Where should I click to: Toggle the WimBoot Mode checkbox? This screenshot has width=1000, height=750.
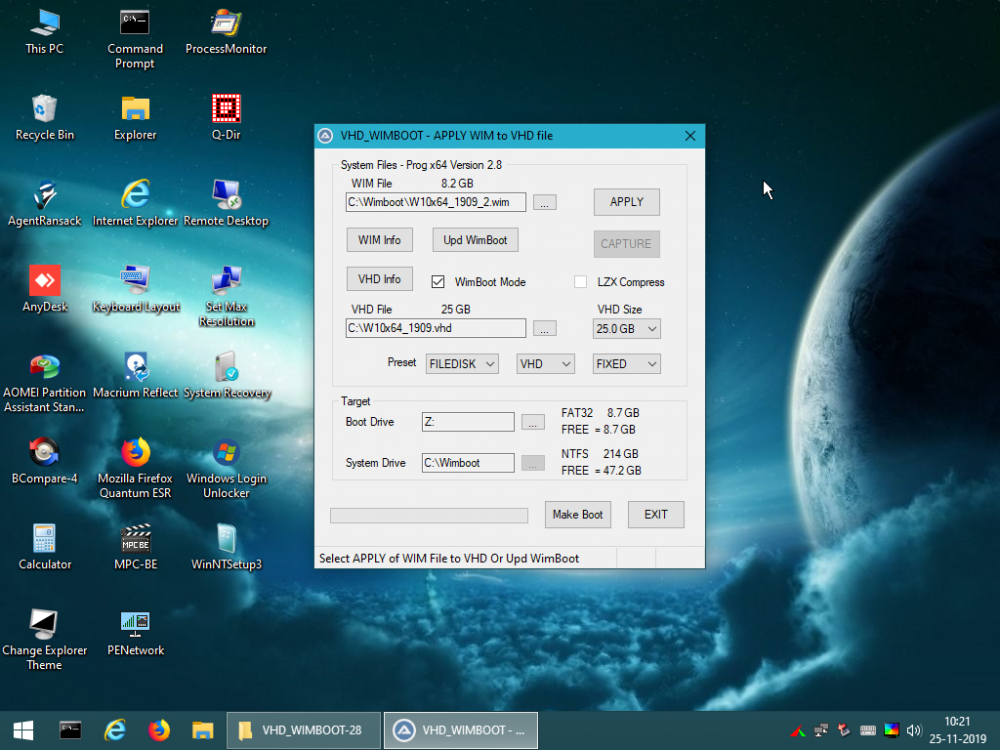pyautogui.click(x=438, y=282)
